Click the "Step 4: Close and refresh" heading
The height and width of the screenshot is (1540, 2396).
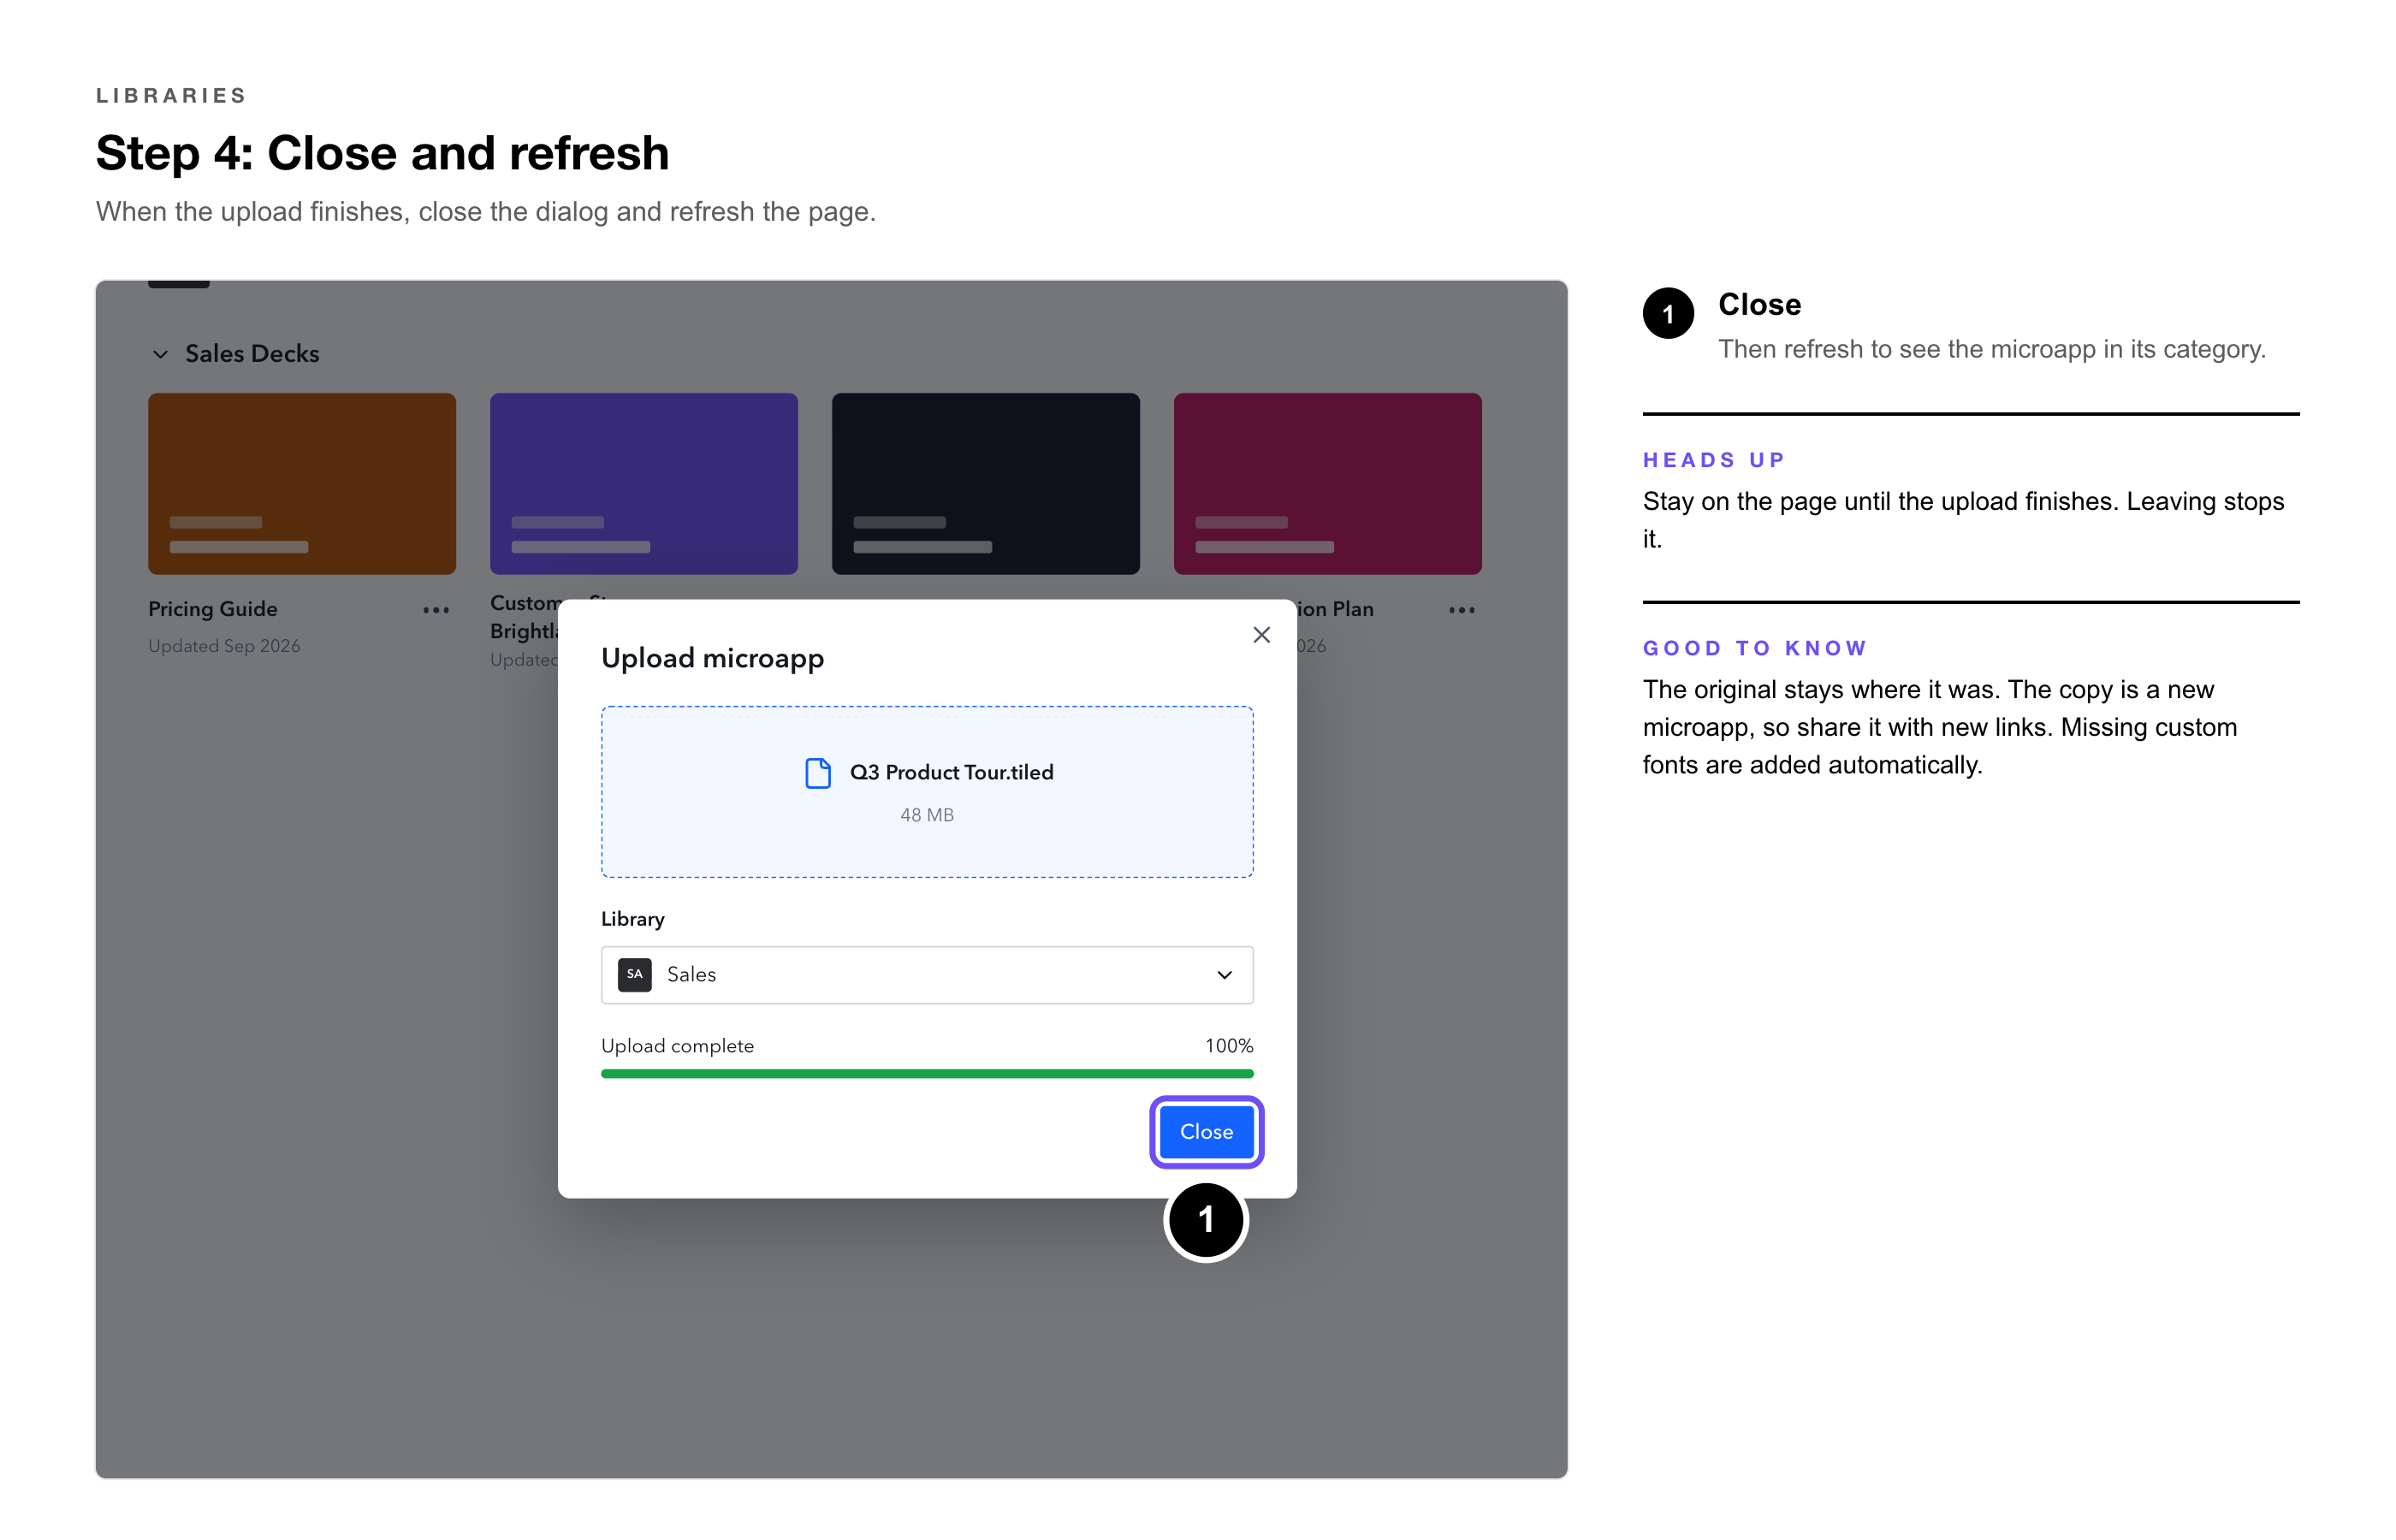click(382, 153)
